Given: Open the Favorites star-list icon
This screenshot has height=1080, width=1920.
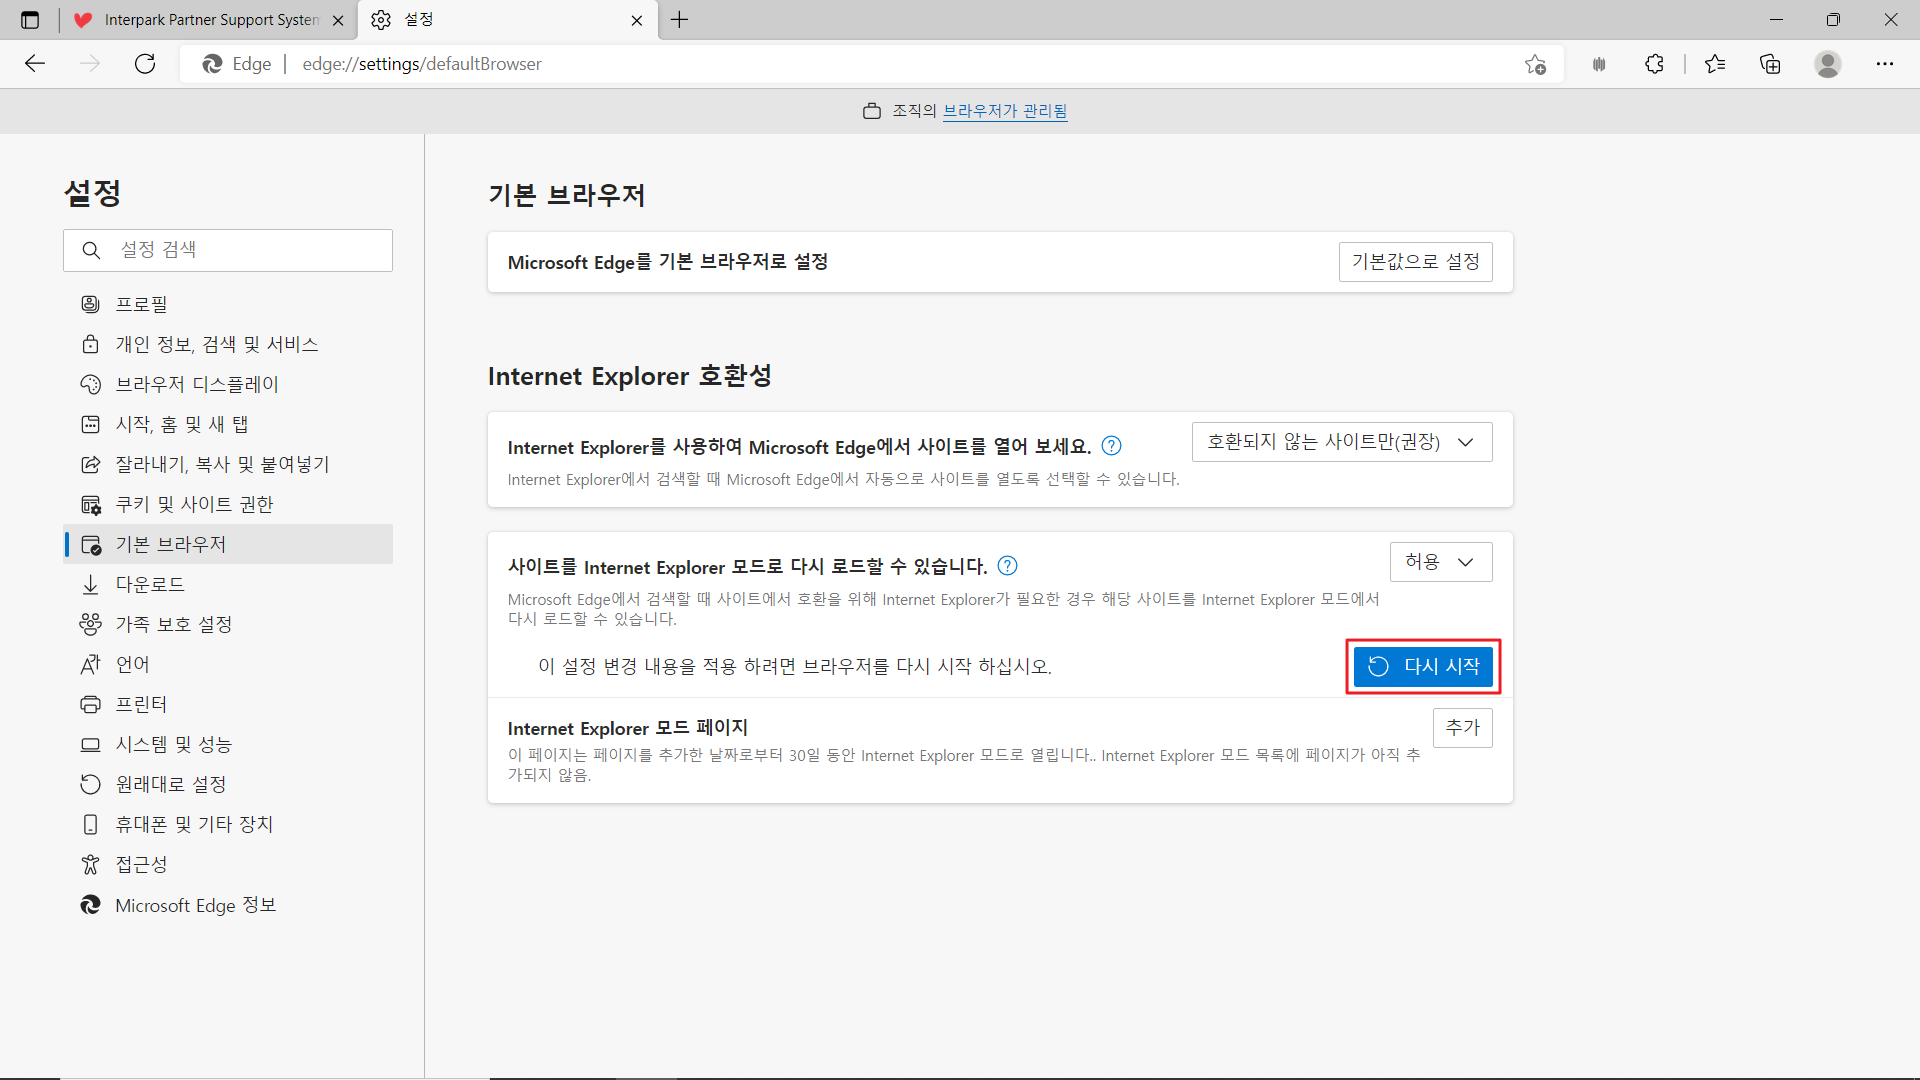Looking at the screenshot, I should tap(1715, 64).
